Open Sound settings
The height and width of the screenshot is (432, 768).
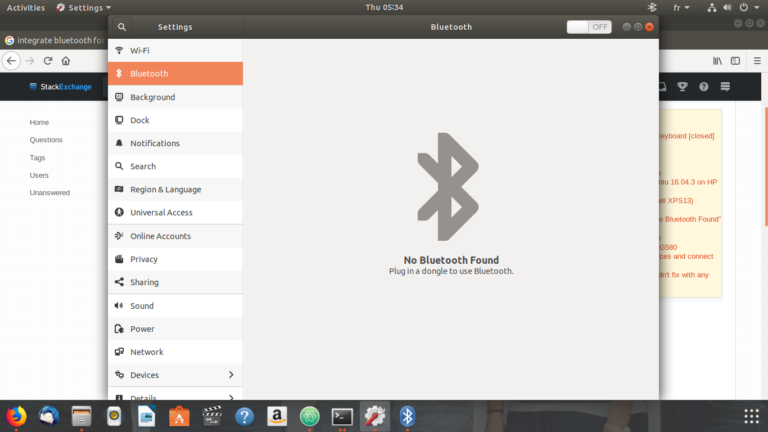click(175, 306)
